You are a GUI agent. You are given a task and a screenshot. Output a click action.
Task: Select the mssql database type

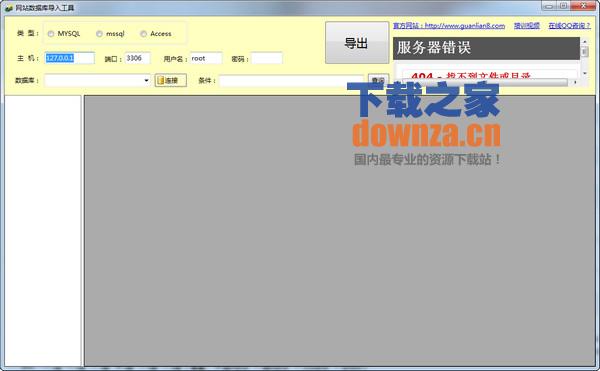point(99,34)
